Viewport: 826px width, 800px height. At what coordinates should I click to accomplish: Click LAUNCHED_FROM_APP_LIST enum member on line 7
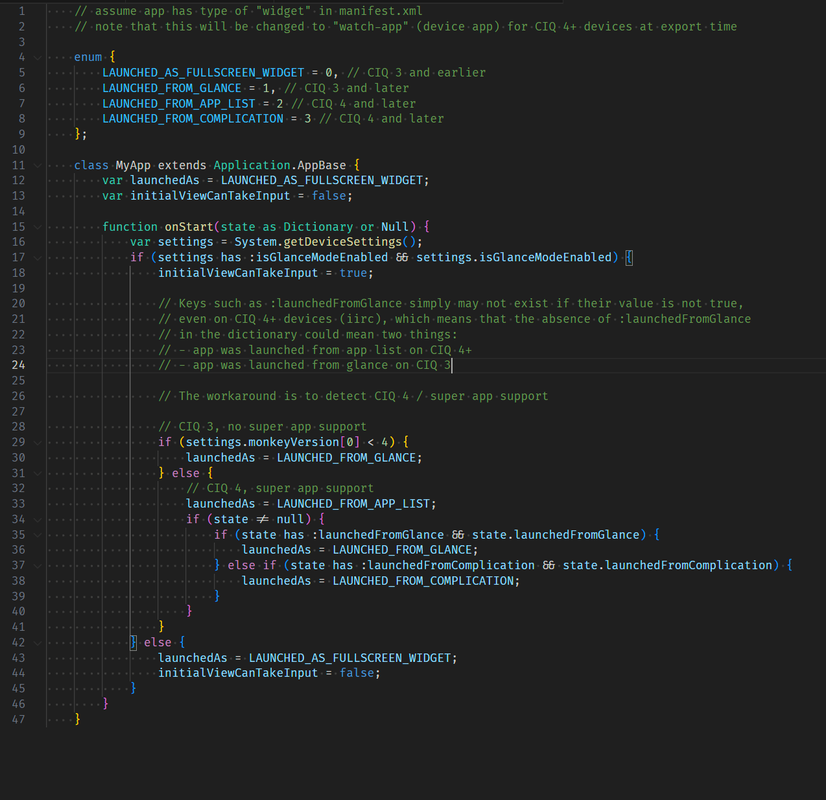(x=179, y=104)
